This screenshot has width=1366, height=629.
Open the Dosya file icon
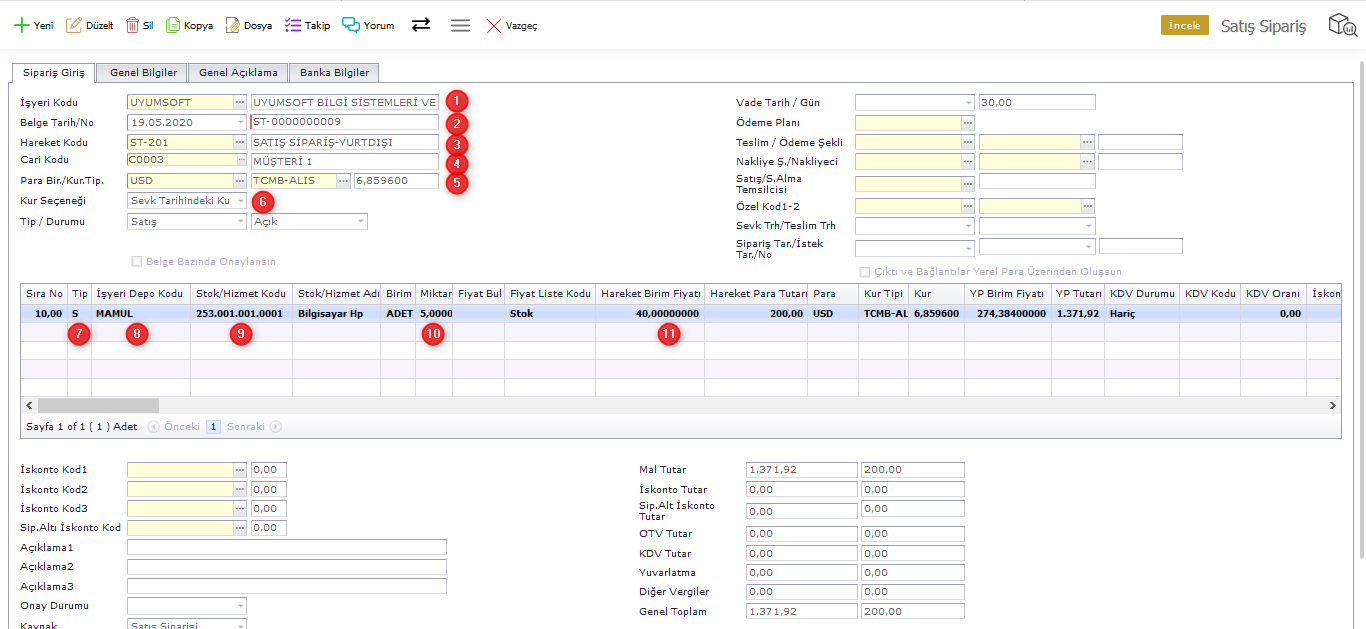pos(233,25)
